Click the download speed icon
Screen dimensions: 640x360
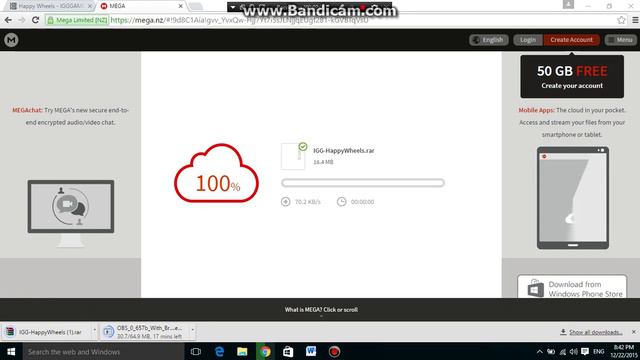(x=285, y=202)
